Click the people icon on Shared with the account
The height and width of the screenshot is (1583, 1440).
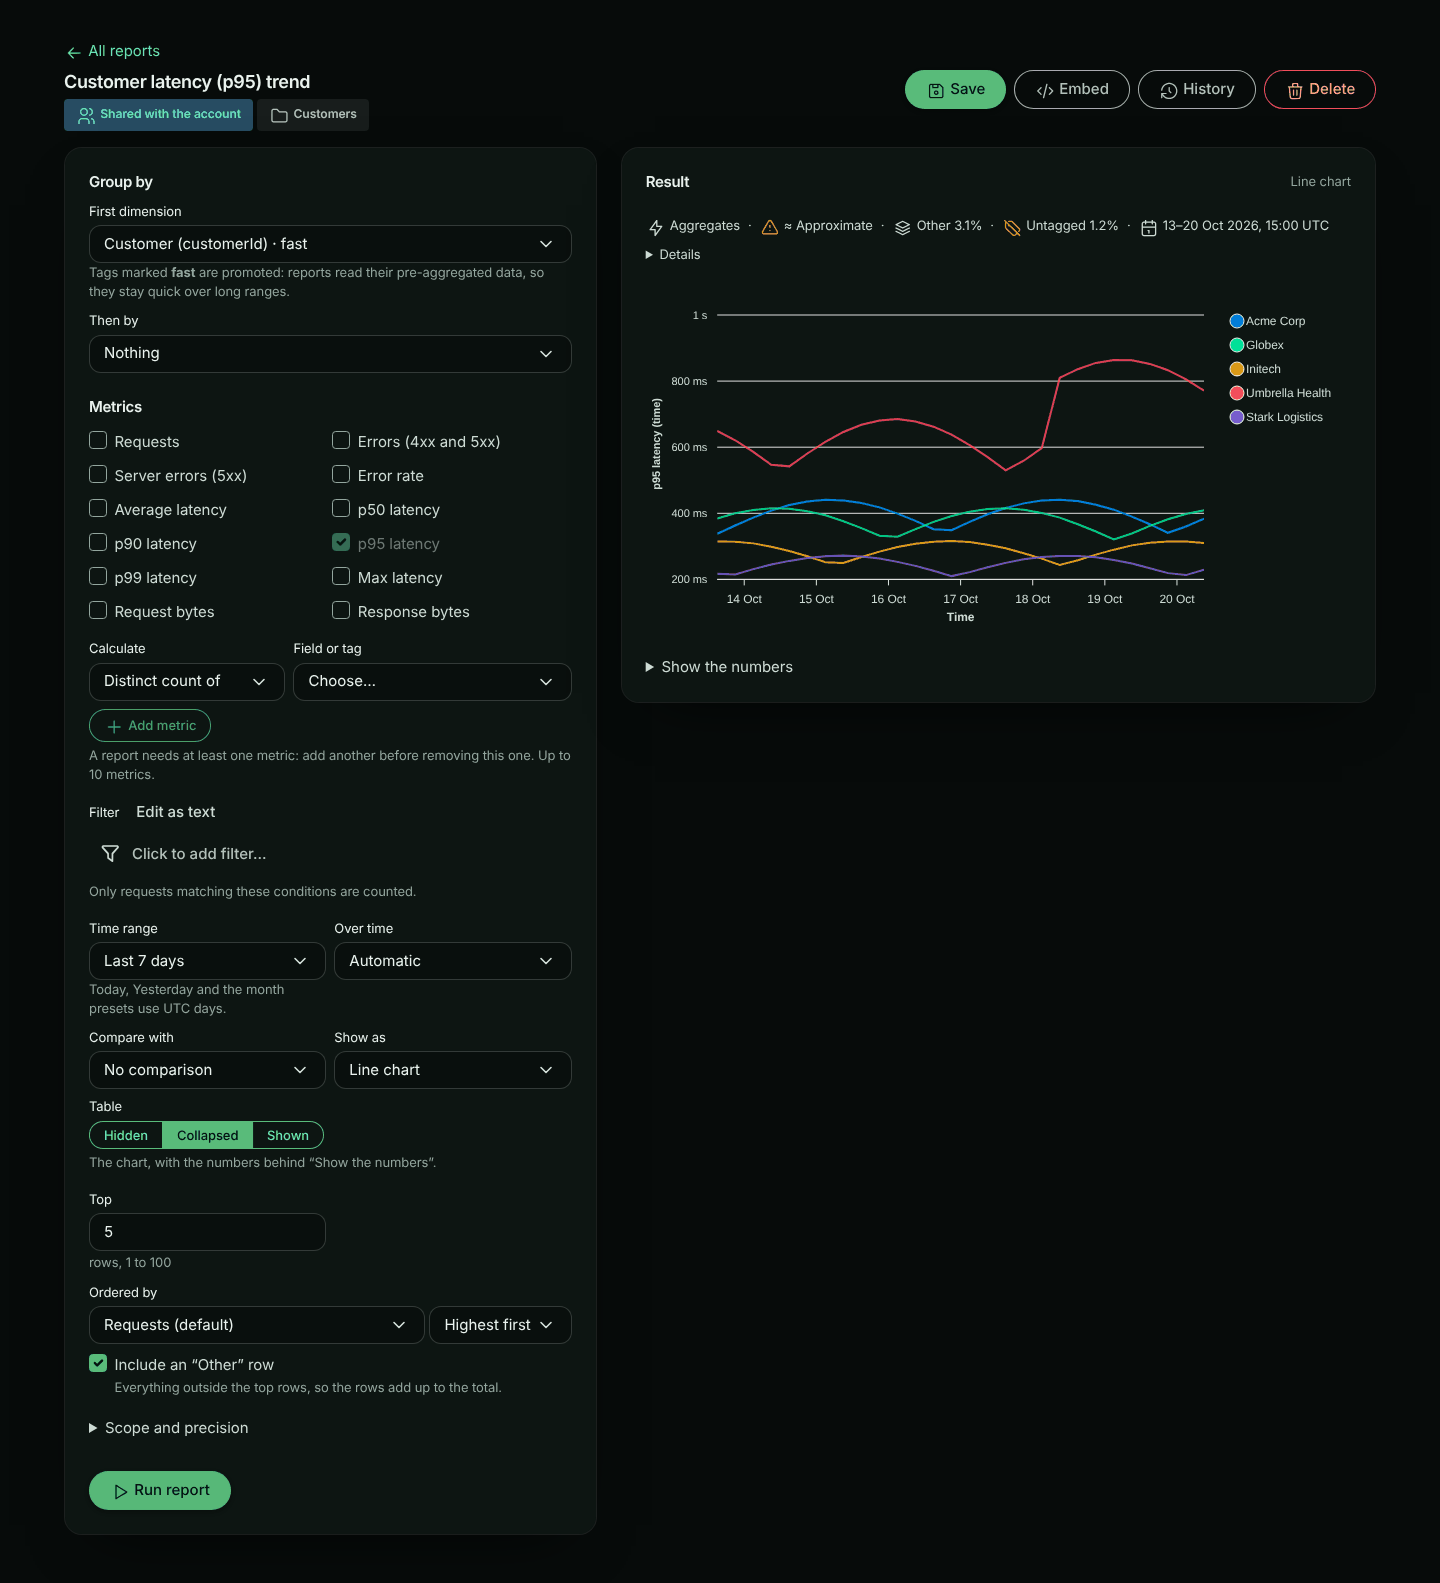pos(87,115)
